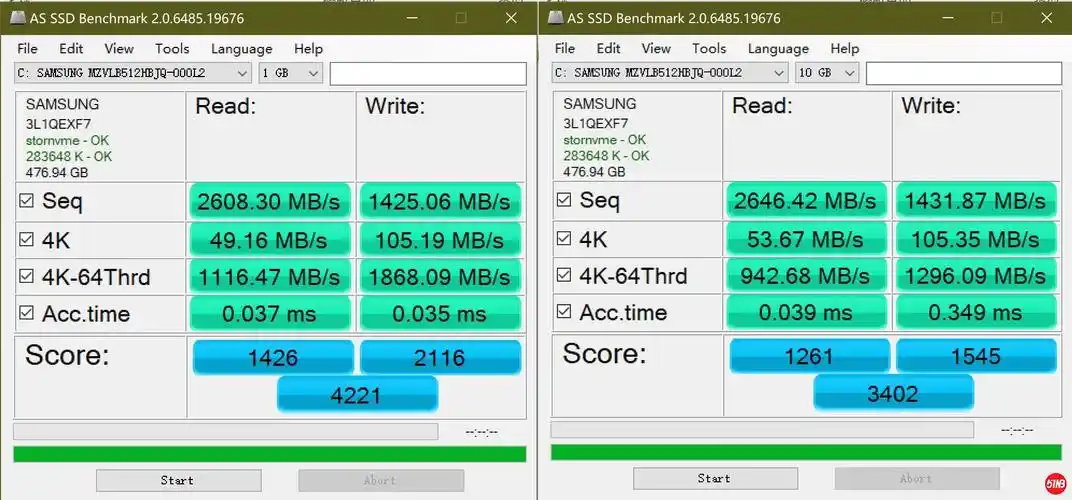
Task: Expand the 10 GB test size dropdown
Action: [x=849, y=73]
